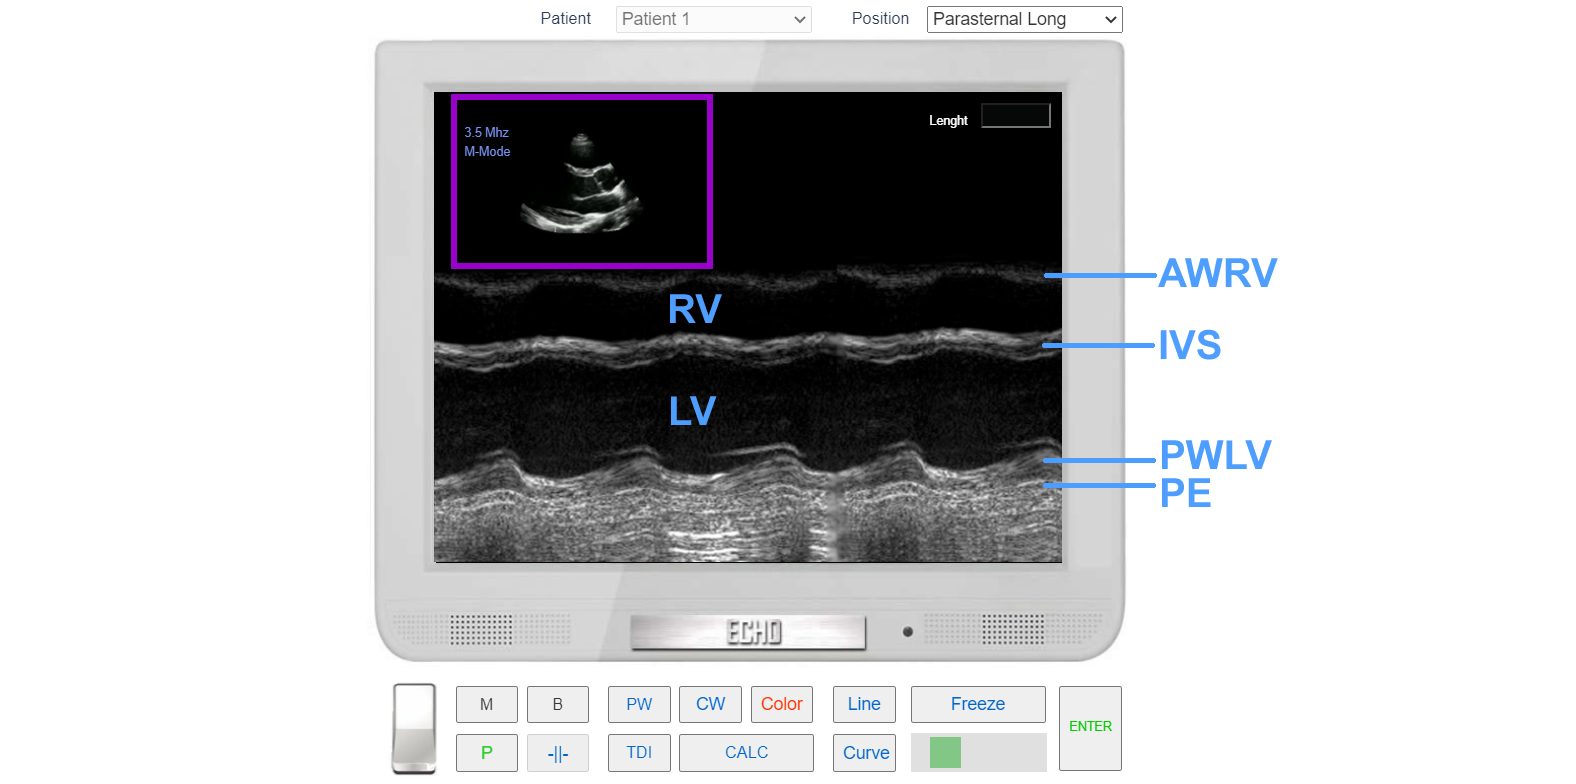Click the IVS label

coord(1189,345)
